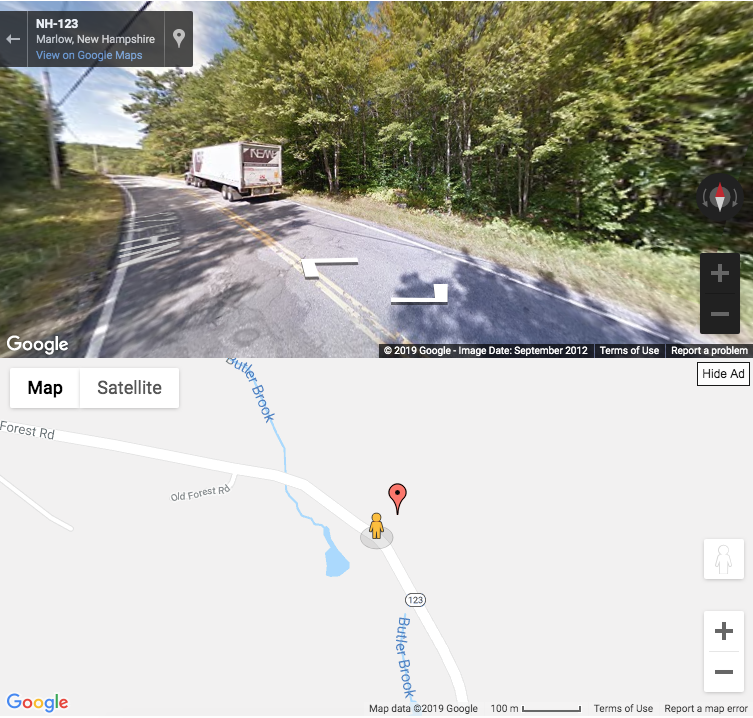Click Report a map error link
Image resolution: width=753 pixels, height=718 pixels.
(x=705, y=708)
